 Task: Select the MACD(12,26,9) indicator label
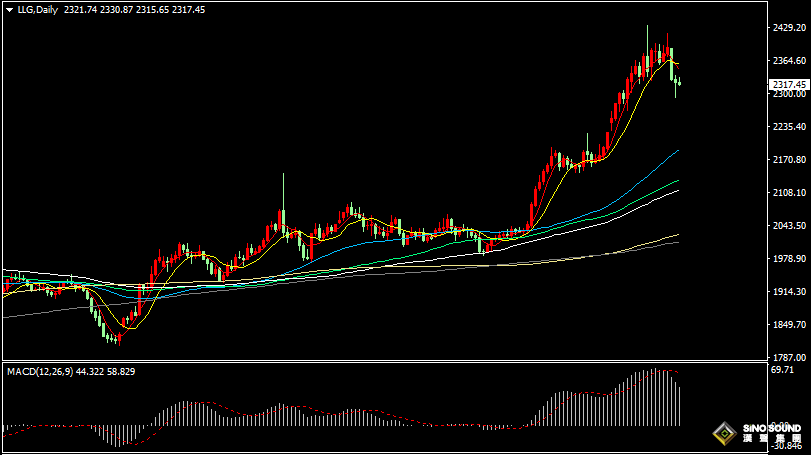point(39,371)
